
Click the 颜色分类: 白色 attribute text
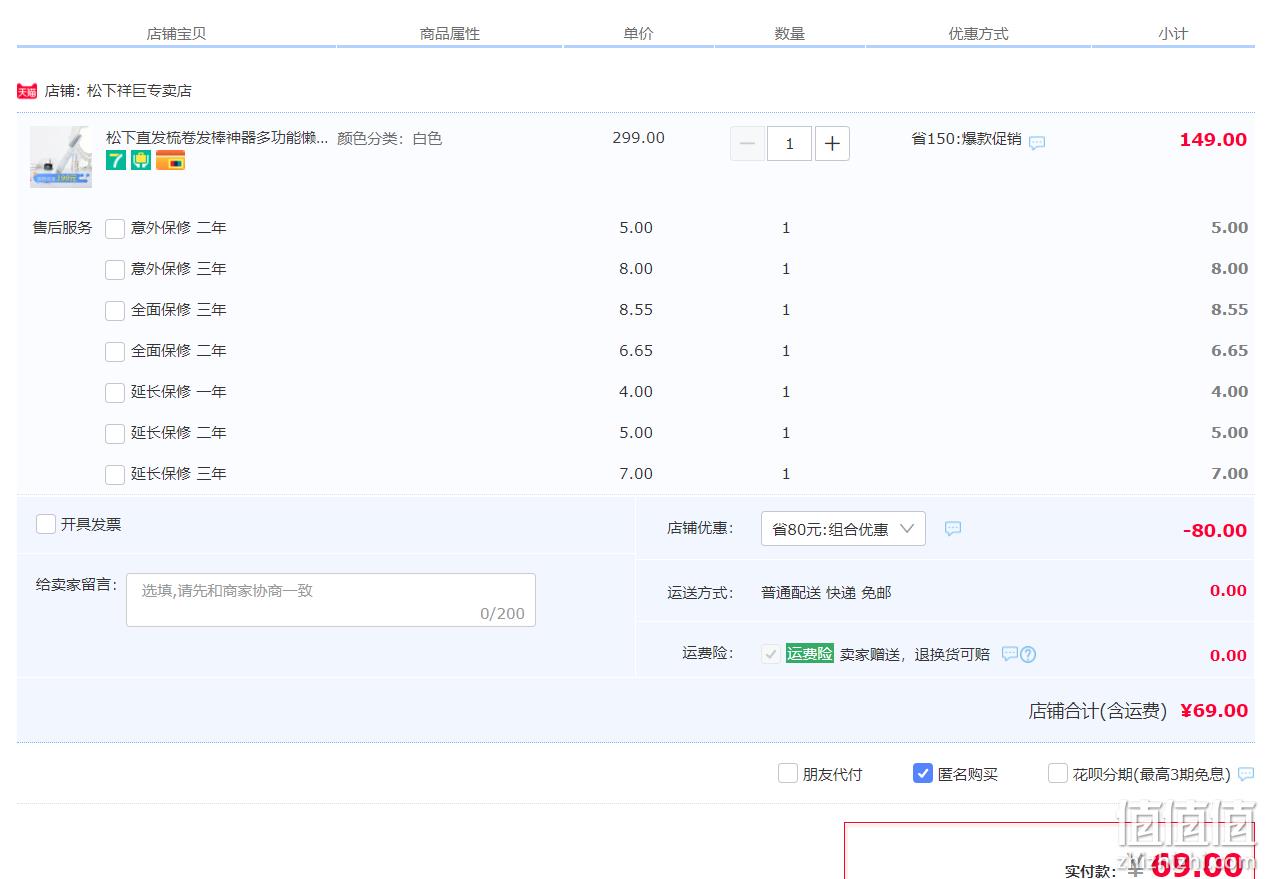[389, 139]
